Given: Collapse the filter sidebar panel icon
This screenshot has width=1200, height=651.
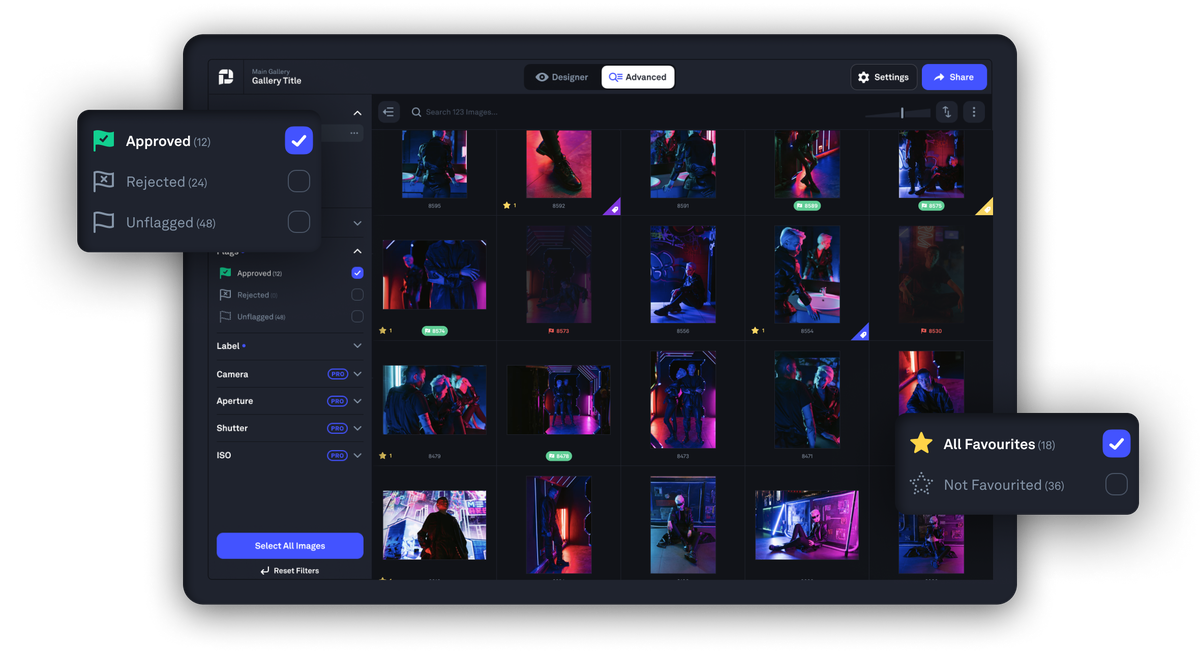Looking at the screenshot, I should (389, 112).
